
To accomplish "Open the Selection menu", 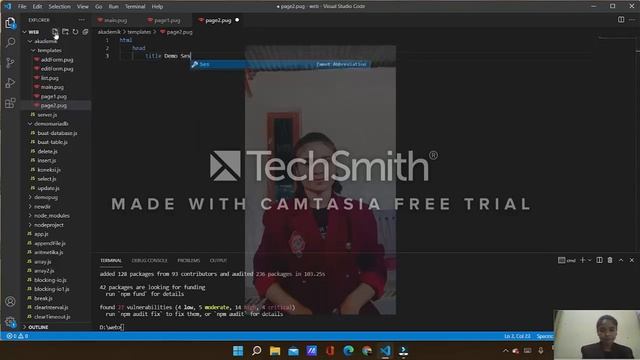I will click(60, 7).
